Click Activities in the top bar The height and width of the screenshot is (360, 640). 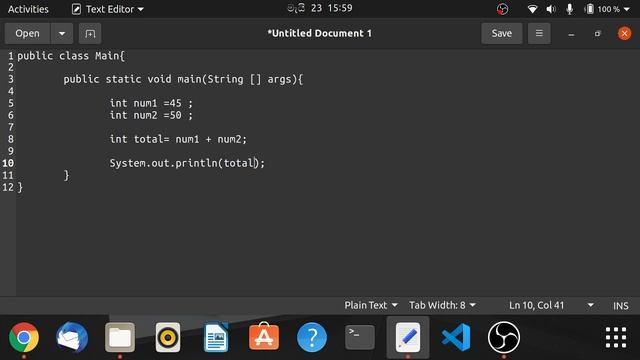(x=28, y=9)
